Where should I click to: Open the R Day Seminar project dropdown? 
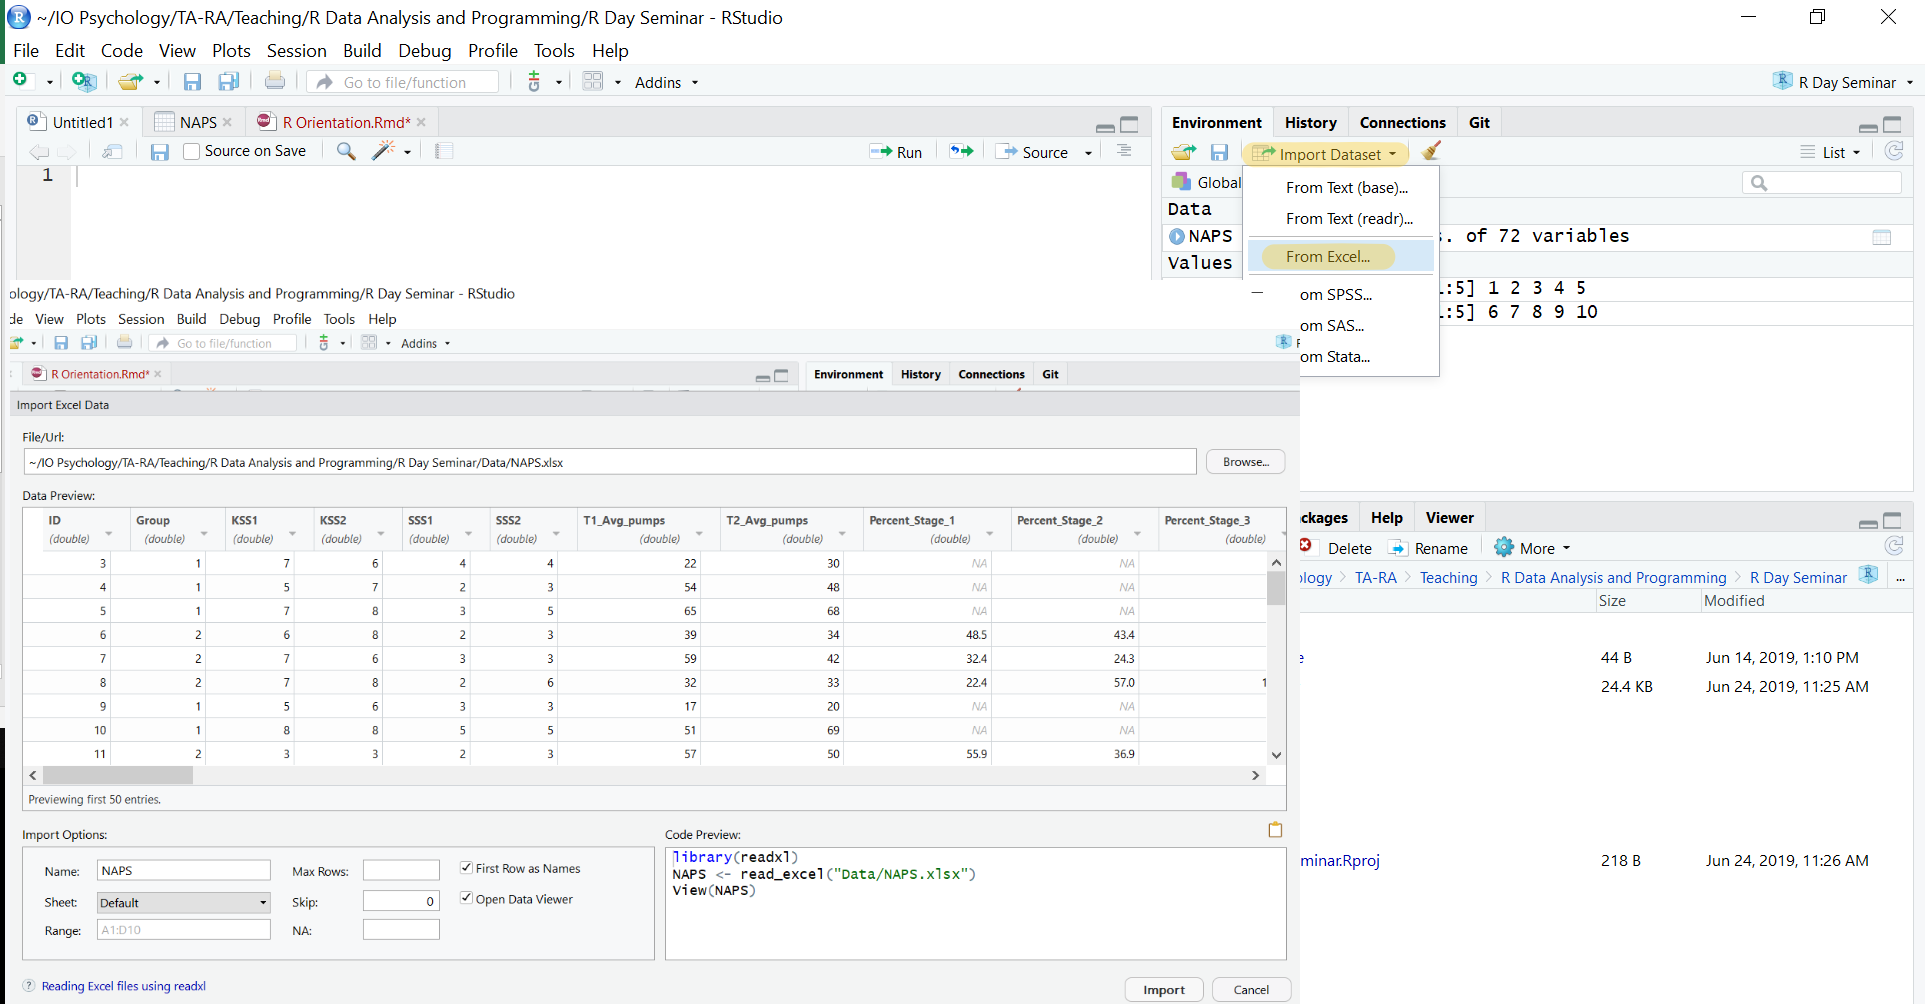point(1843,82)
